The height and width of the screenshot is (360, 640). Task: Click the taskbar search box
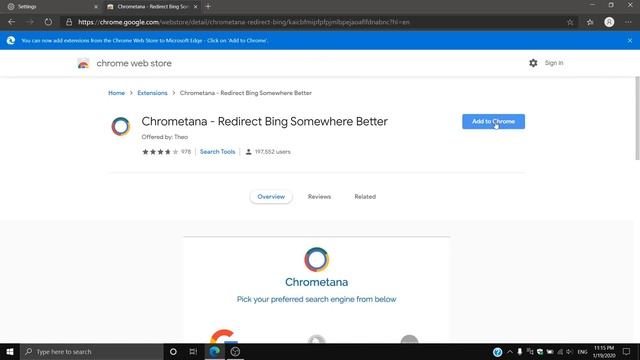click(x=91, y=351)
